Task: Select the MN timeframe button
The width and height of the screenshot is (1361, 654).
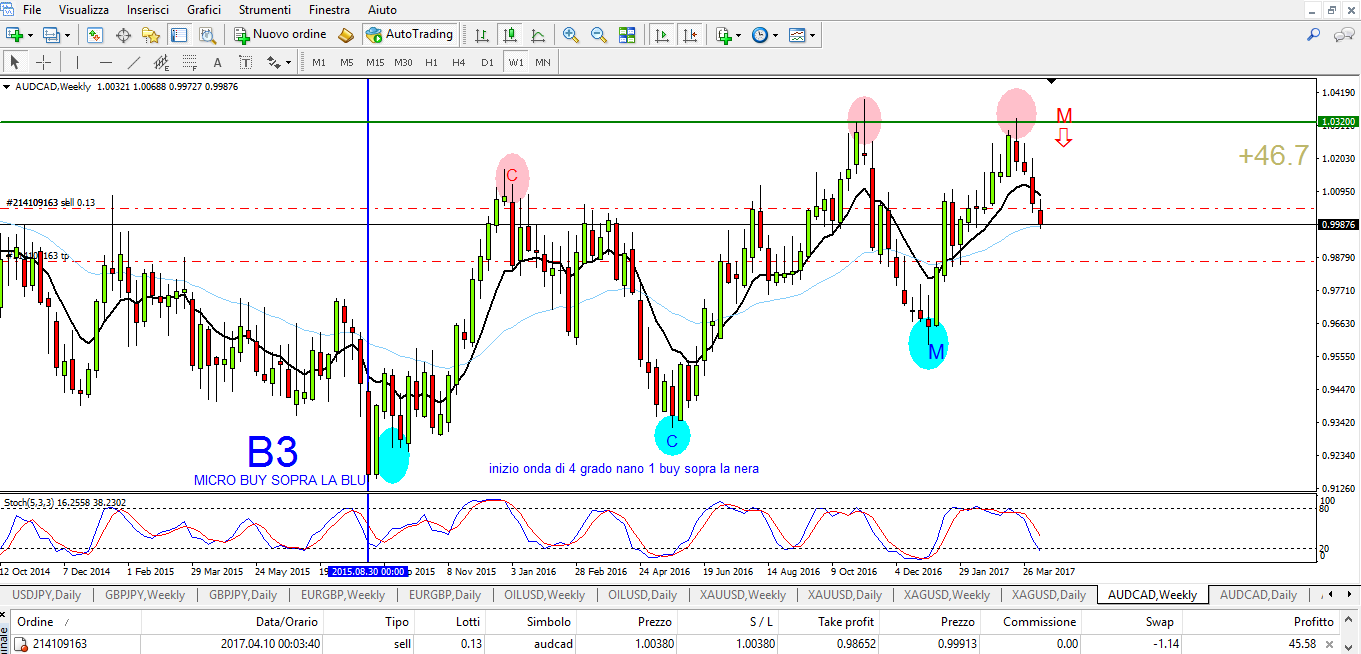Action: 542,62
